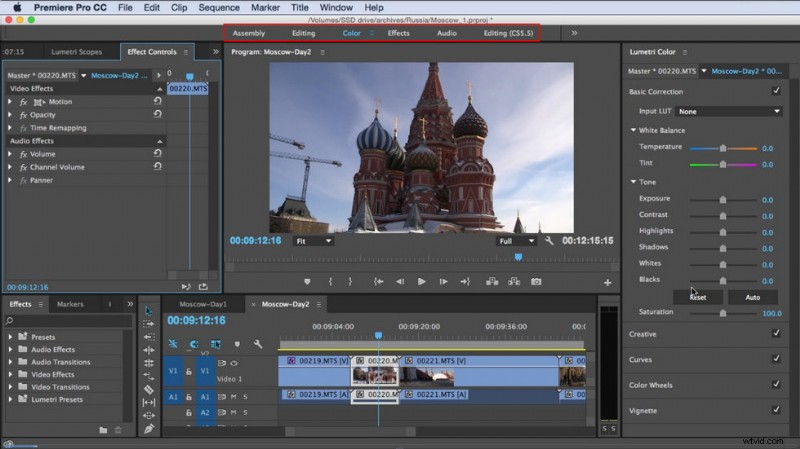Select the Razor tool
Image resolution: width=800 pixels, height=449 pixels.
point(148,389)
